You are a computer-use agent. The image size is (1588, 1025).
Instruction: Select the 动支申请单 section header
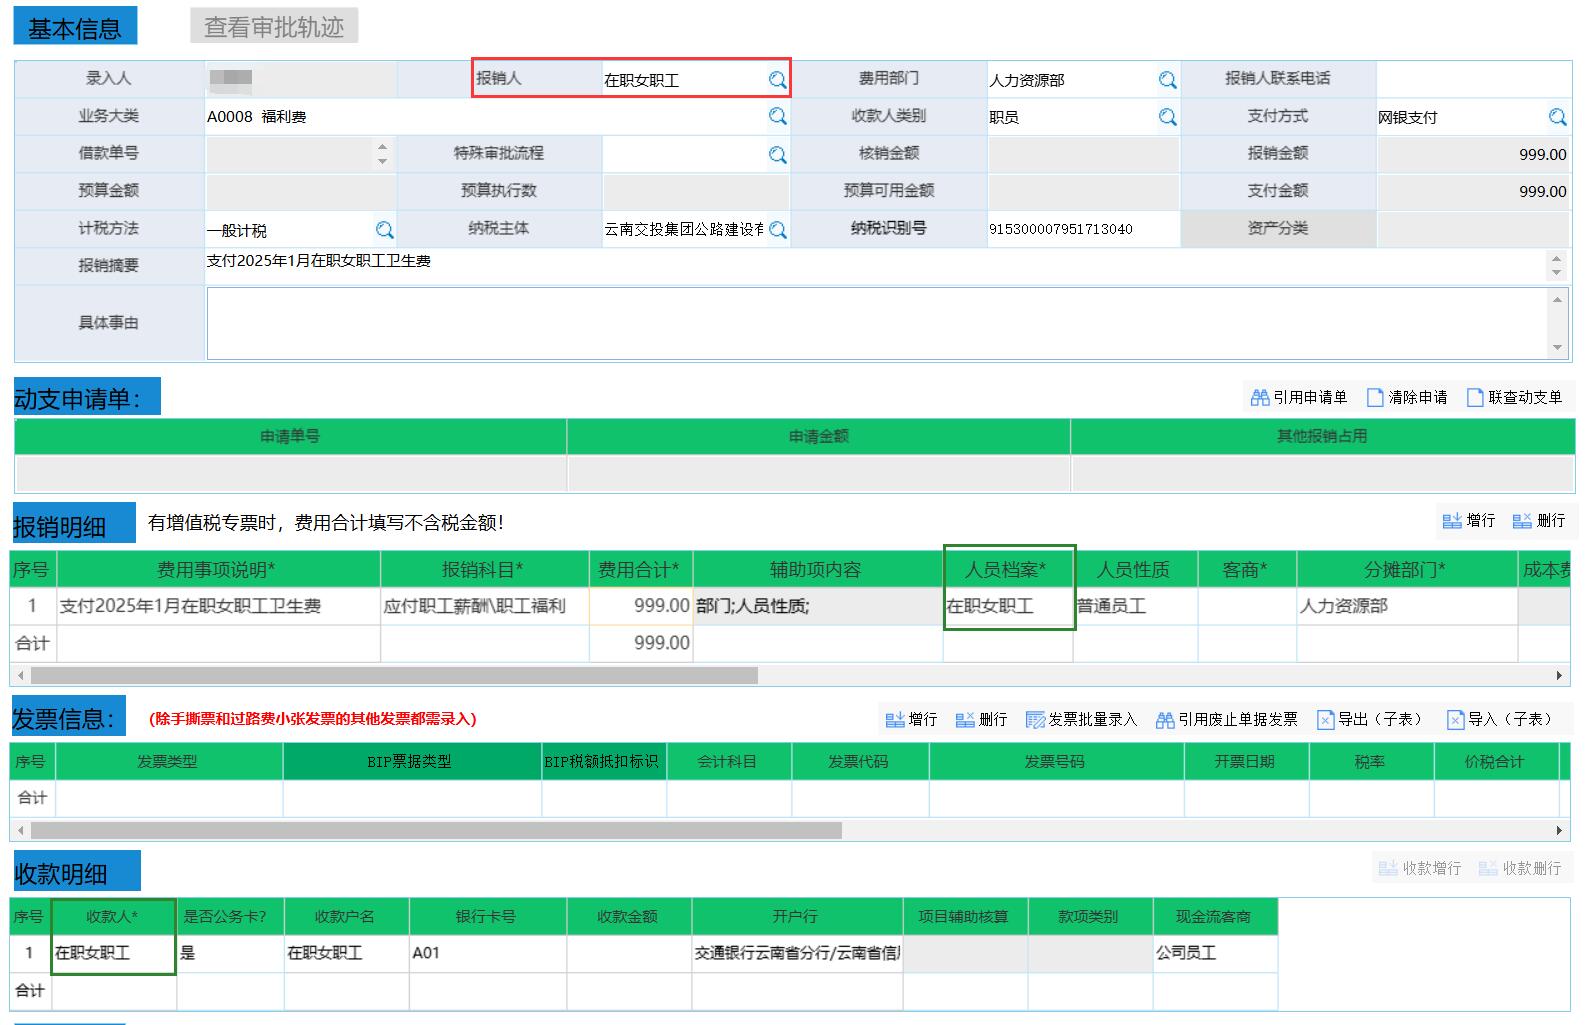click(x=87, y=398)
